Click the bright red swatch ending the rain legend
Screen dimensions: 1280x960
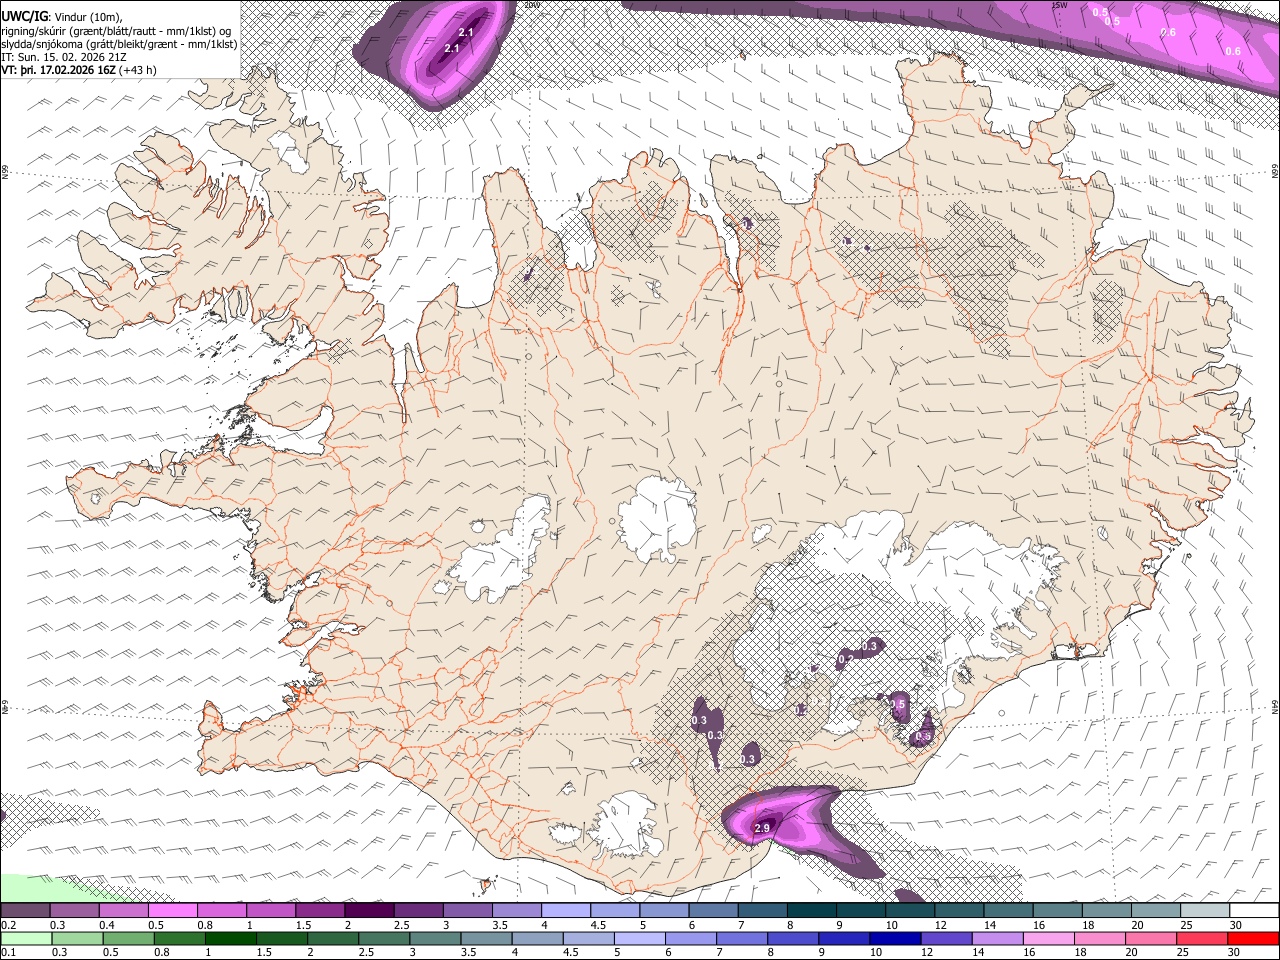click(1252, 938)
